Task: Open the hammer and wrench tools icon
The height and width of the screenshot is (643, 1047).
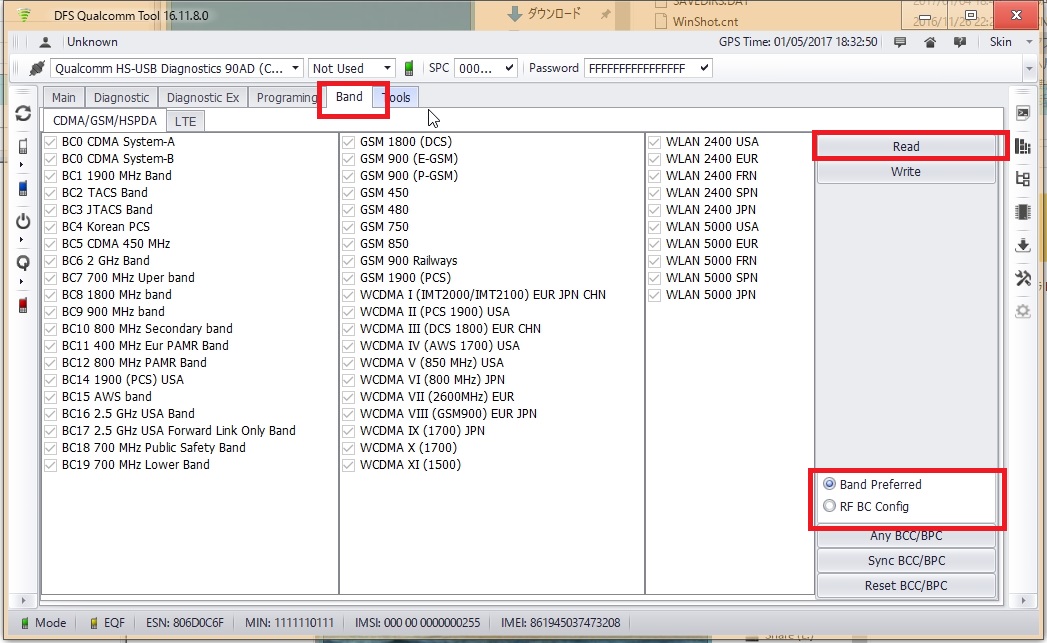Action: [1022, 278]
